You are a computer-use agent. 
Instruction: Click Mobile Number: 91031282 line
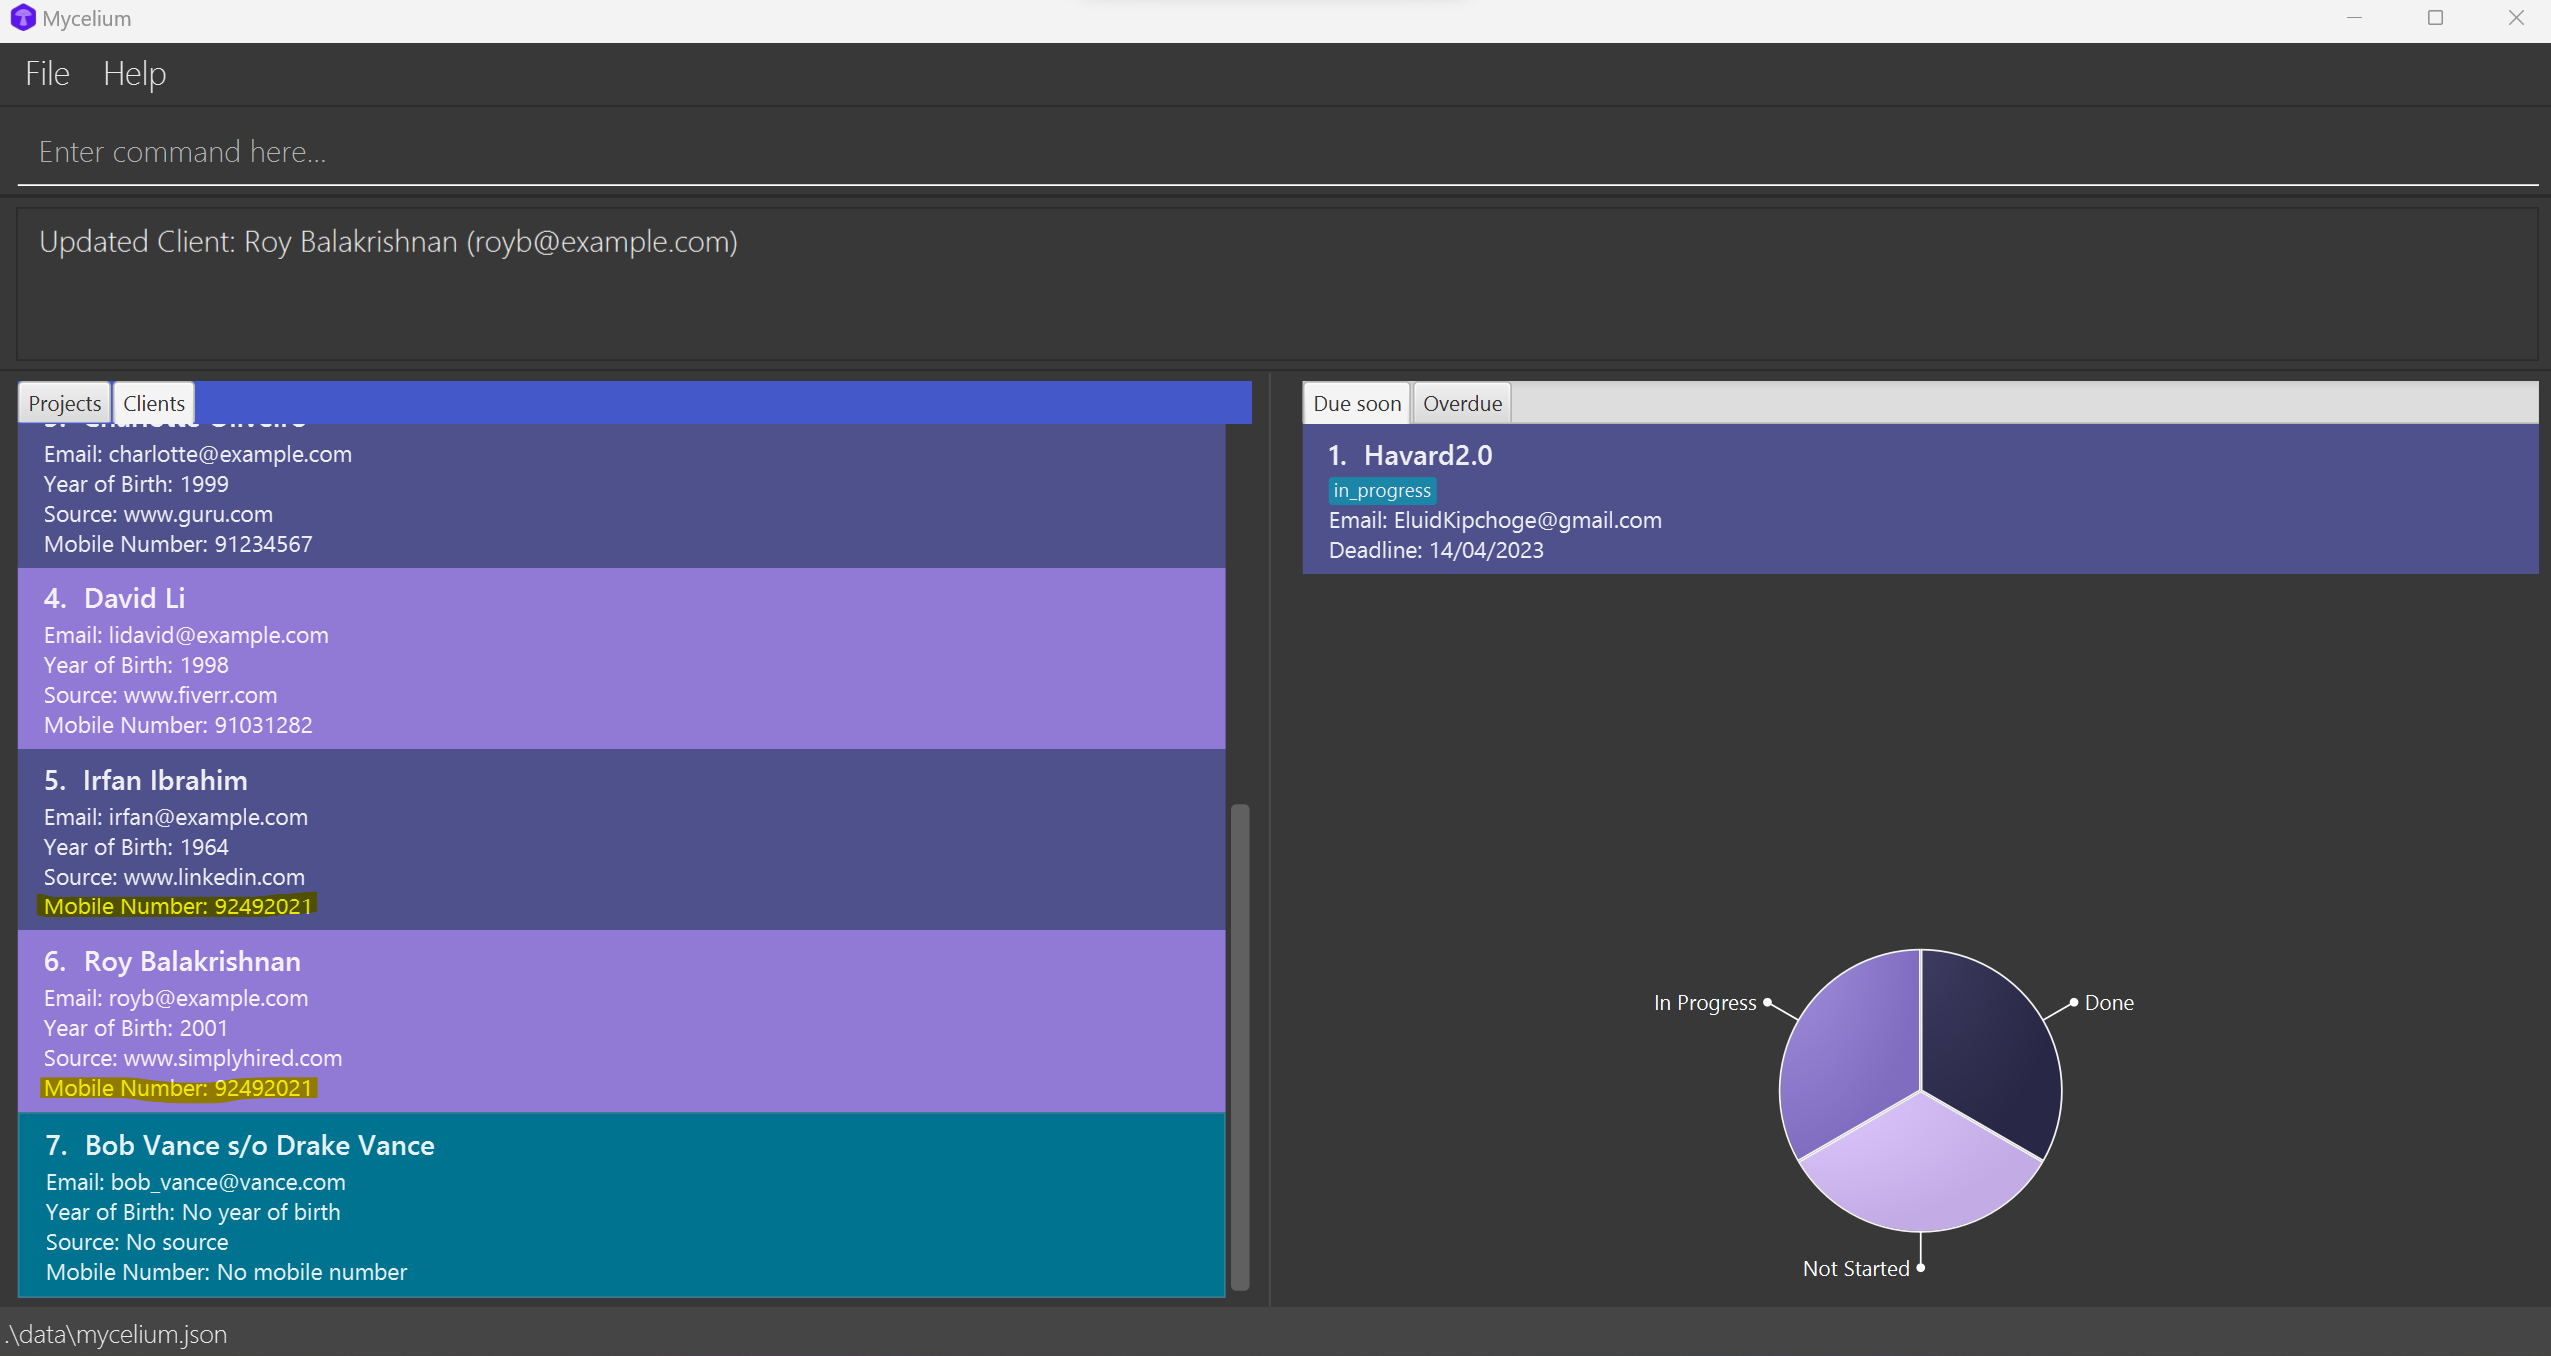click(178, 725)
